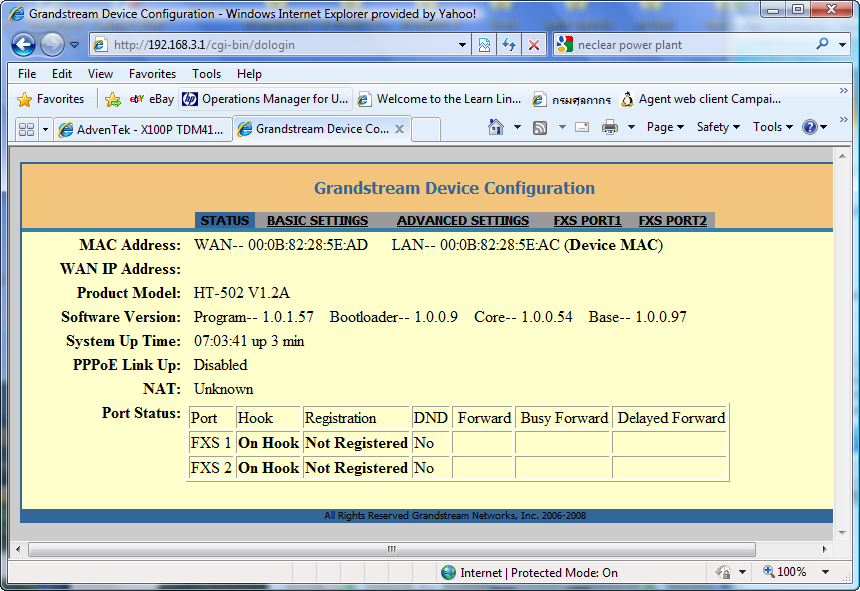Stop loading with the red X icon

pyautogui.click(x=534, y=45)
